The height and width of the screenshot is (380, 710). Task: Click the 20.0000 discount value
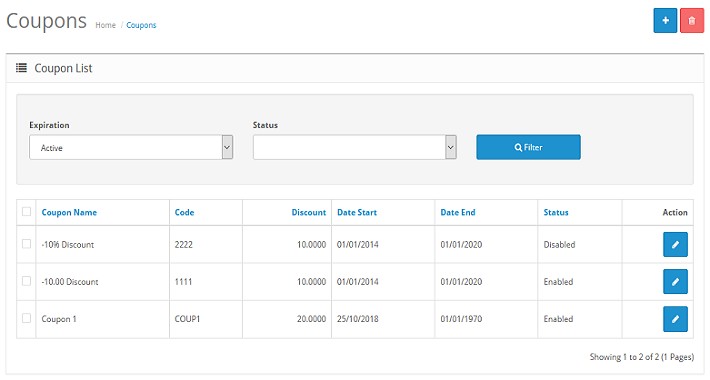tap(312, 319)
